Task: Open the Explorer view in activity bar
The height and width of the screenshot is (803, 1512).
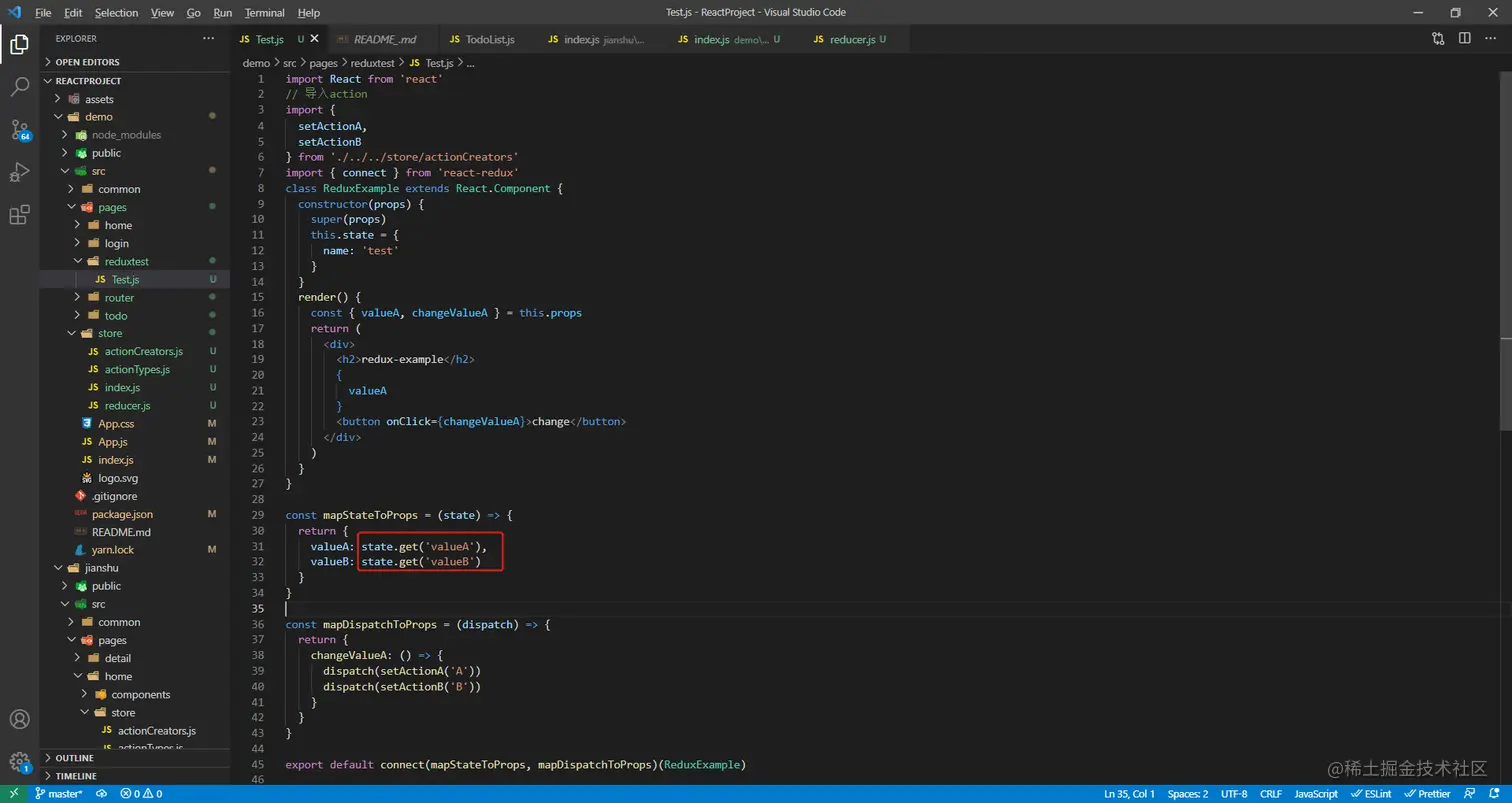Action: 19,44
